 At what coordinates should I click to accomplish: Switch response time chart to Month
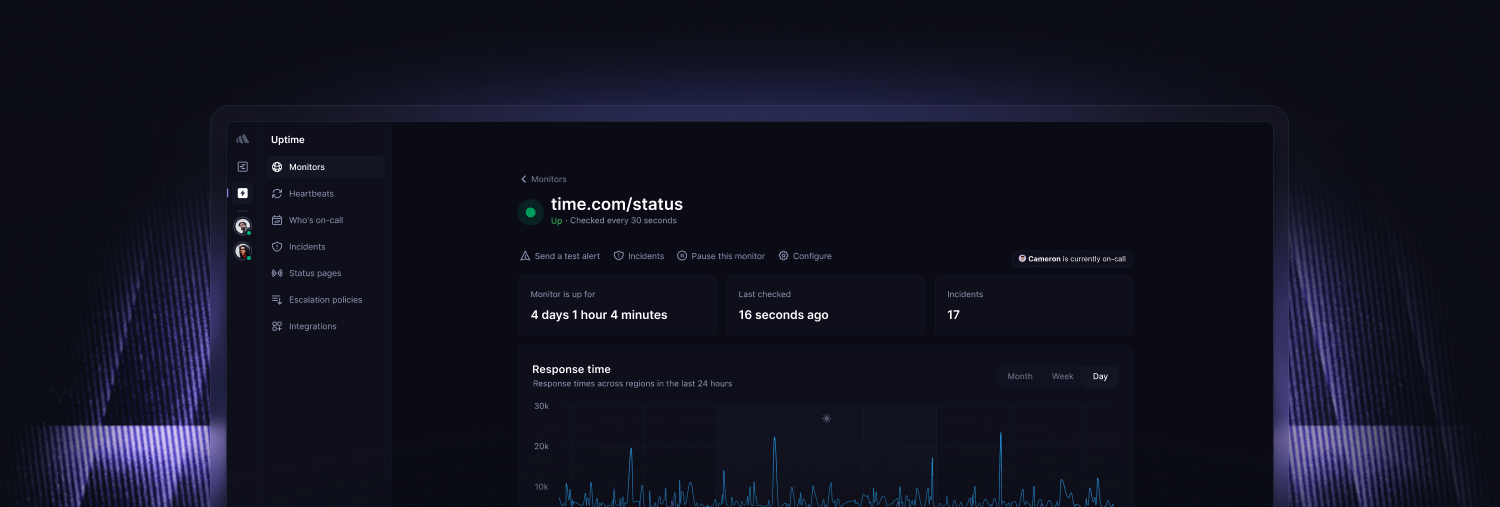(x=1020, y=376)
